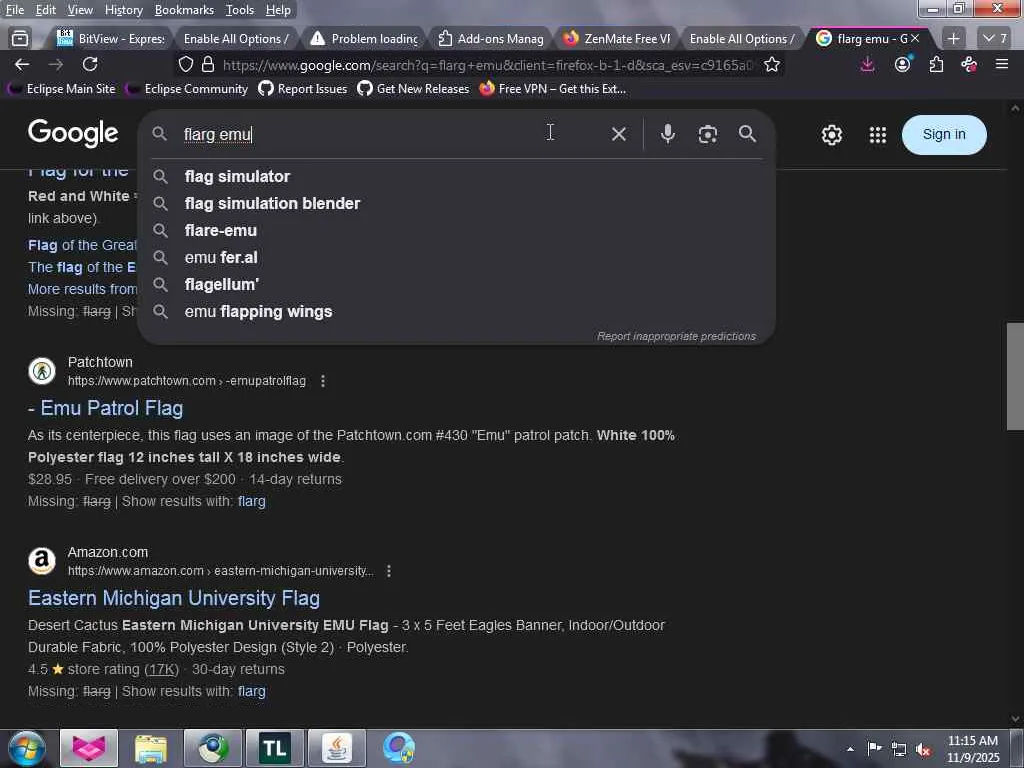This screenshot has width=1024, height=768.
Task: Click flarg link under Amazon result
Action: click(251, 692)
